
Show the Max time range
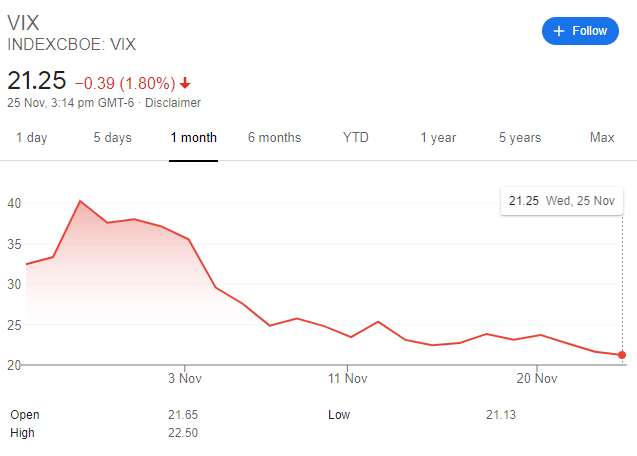point(602,137)
